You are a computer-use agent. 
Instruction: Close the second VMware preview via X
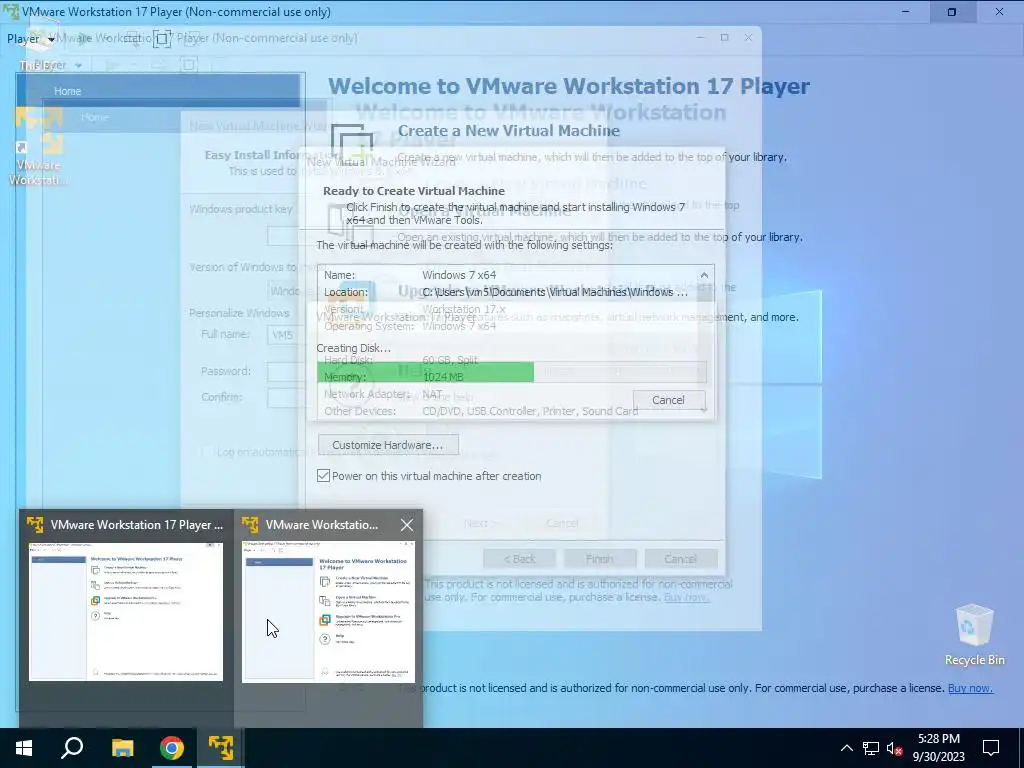tap(407, 525)
